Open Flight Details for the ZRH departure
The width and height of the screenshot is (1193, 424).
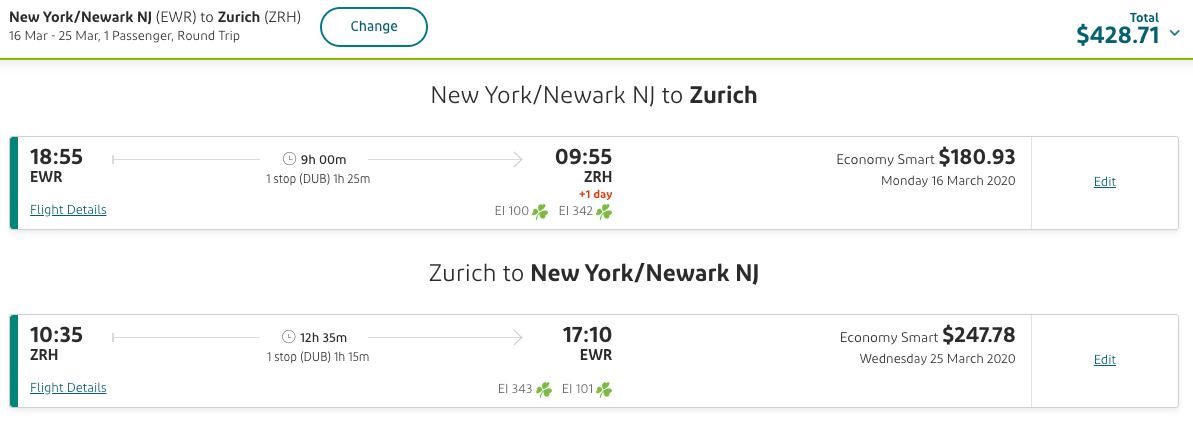(68, 388)
